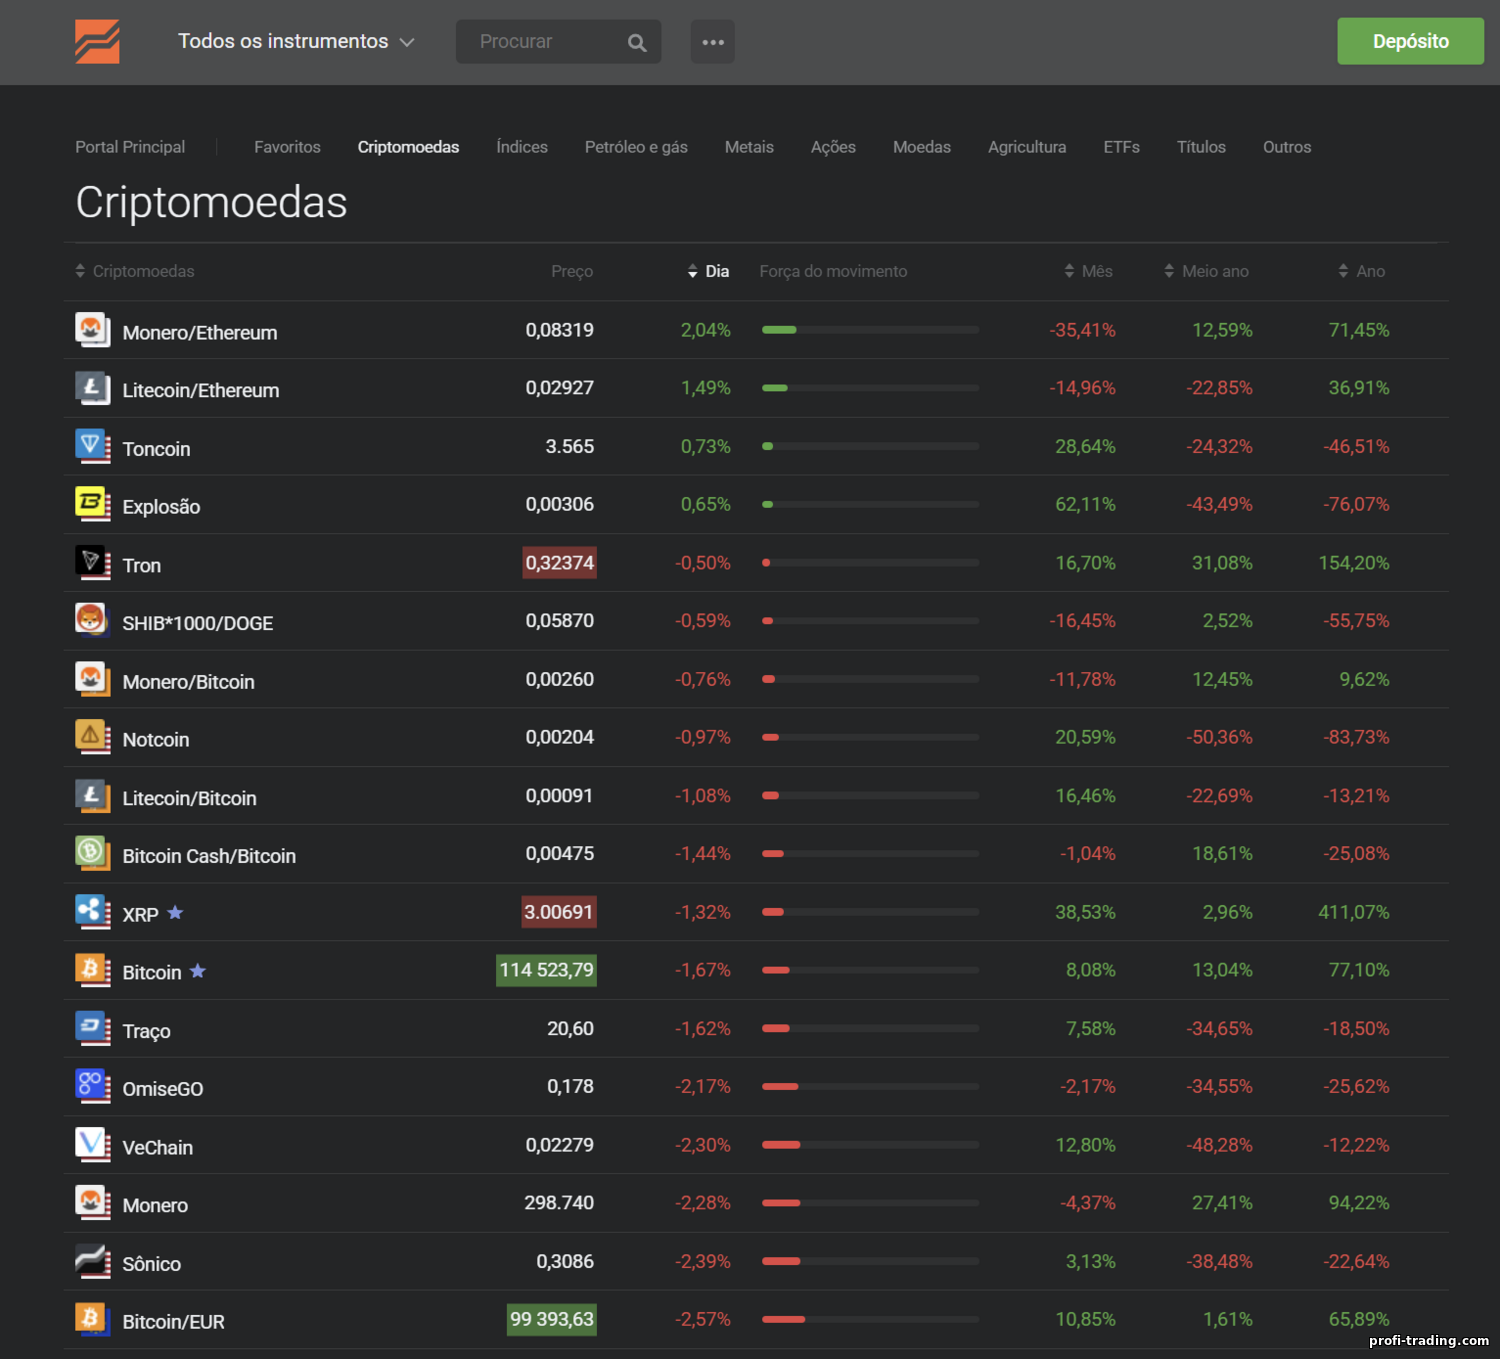This screenshot has height=1359, width=1500.
Task: Sort by the Mês column
Action: 1088,271
